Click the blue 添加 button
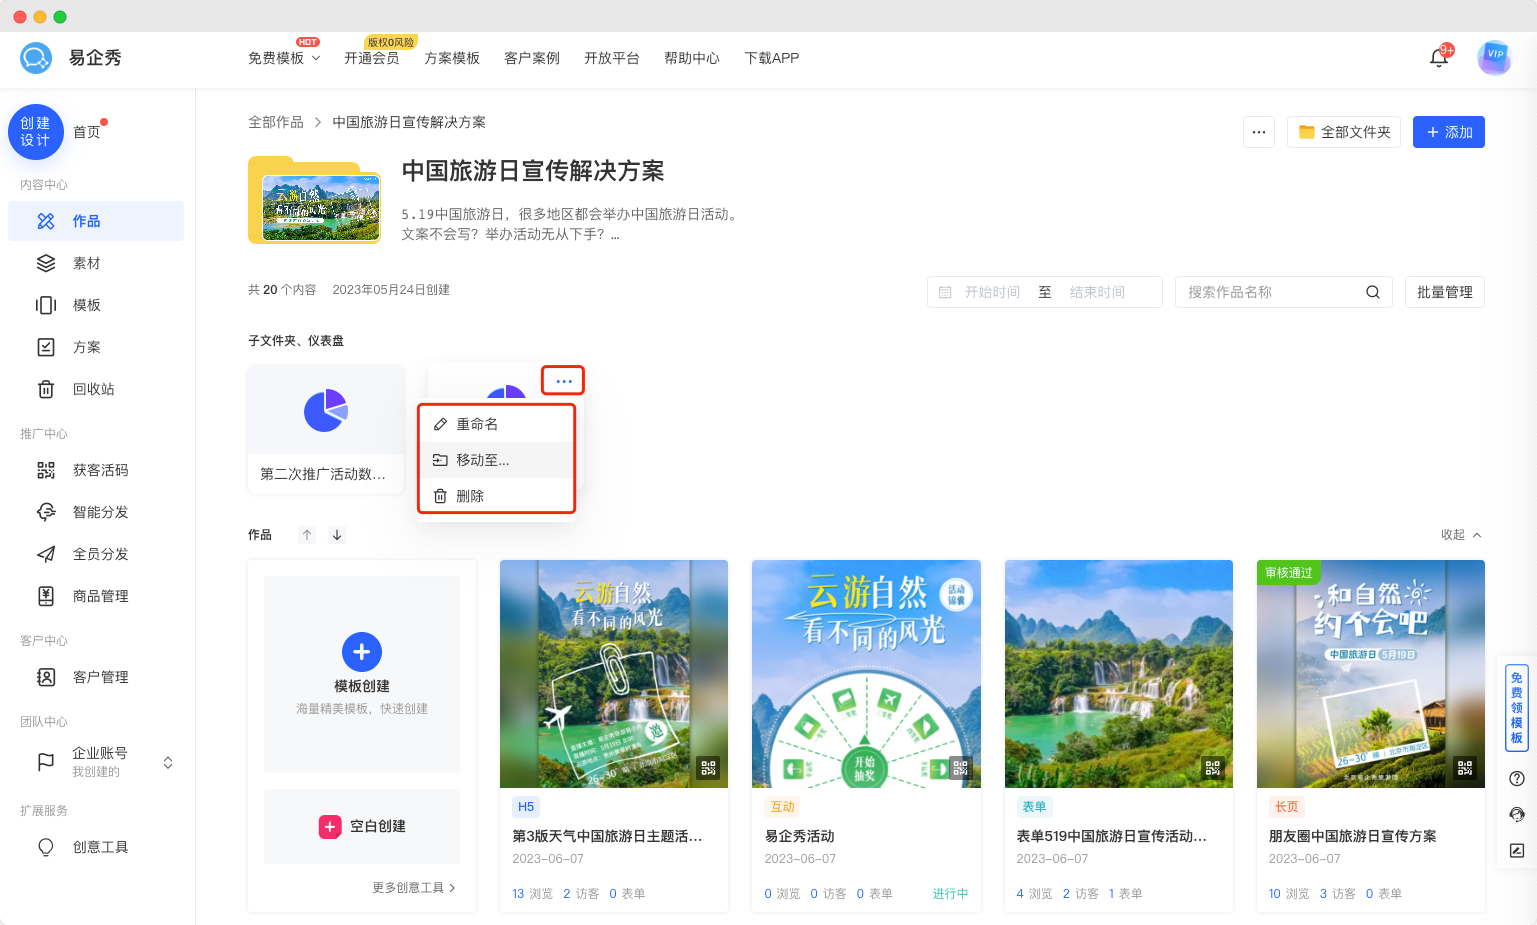 point(1448,132)
